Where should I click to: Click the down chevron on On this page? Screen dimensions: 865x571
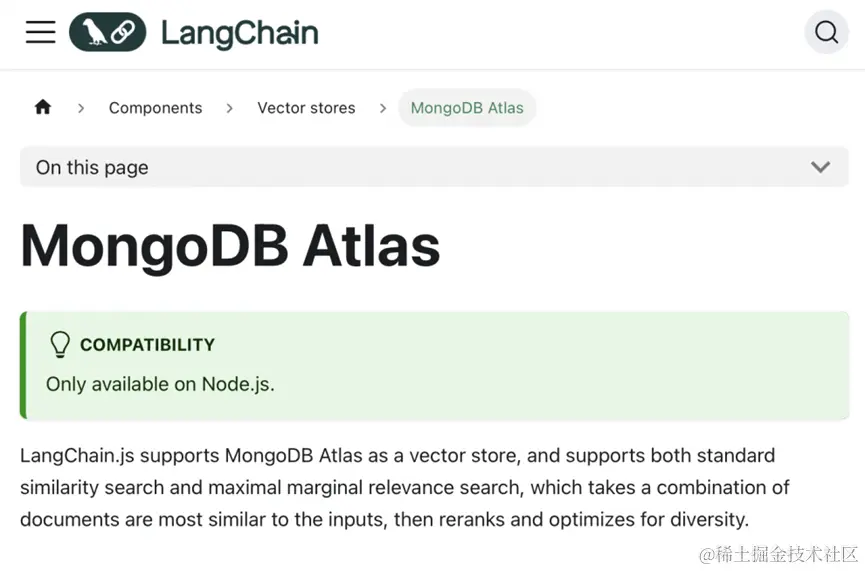point(820,167)
